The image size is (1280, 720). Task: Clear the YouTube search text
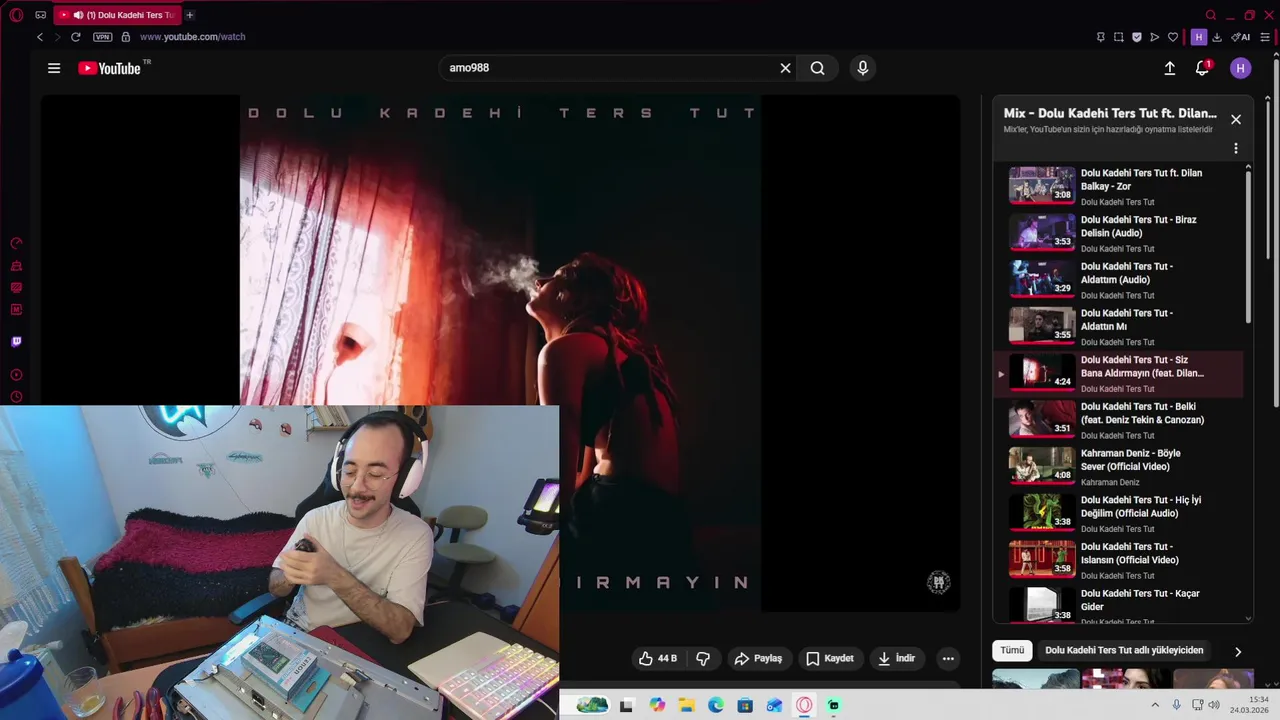pos(785,68)
